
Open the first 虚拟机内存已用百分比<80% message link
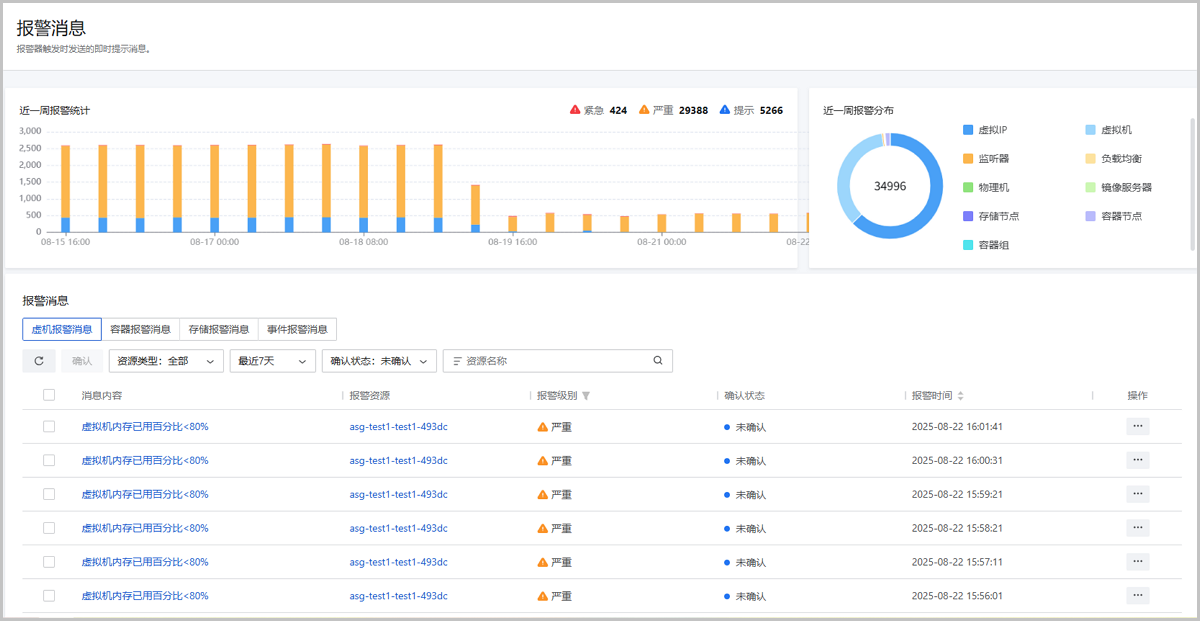[x=145, y=427]
